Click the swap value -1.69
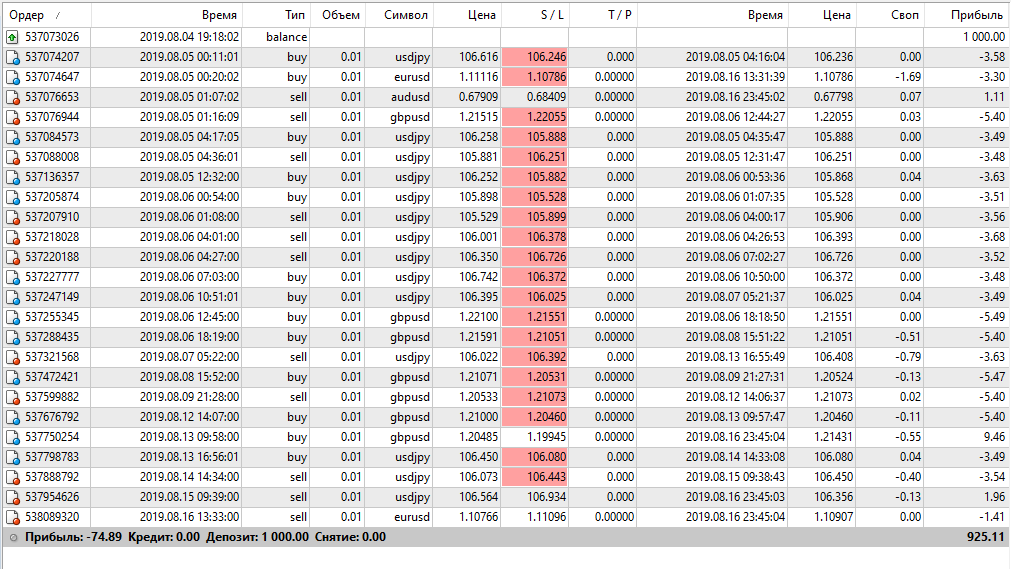Viewport: 1011px width, 569px height. click(908, 77)
